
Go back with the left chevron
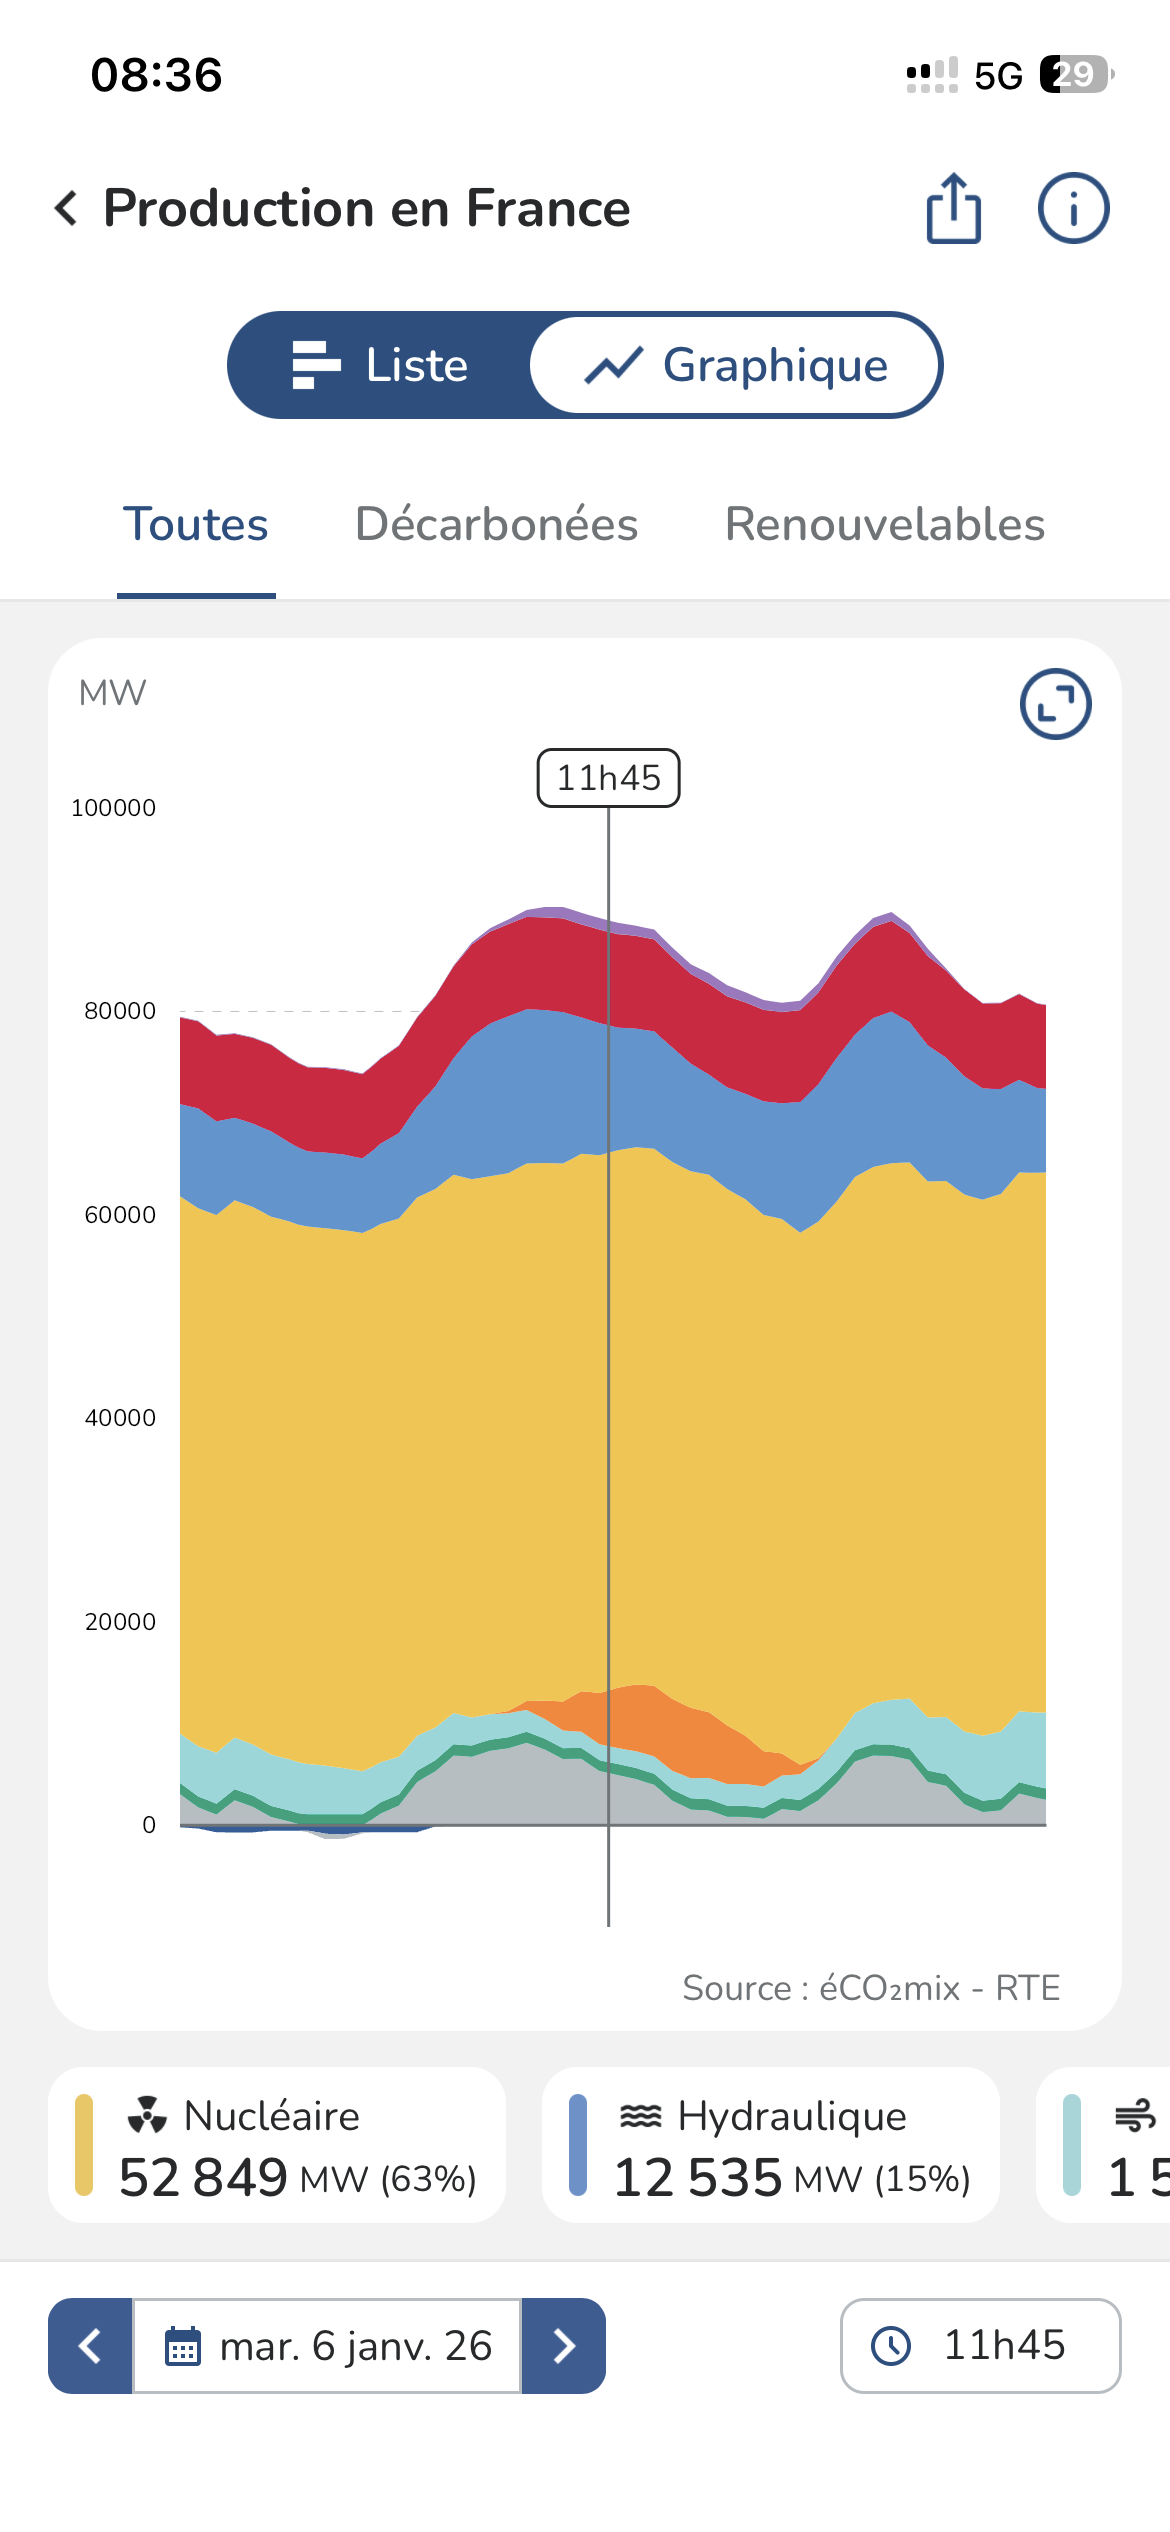pyautogui.click(x=66, y=208)
